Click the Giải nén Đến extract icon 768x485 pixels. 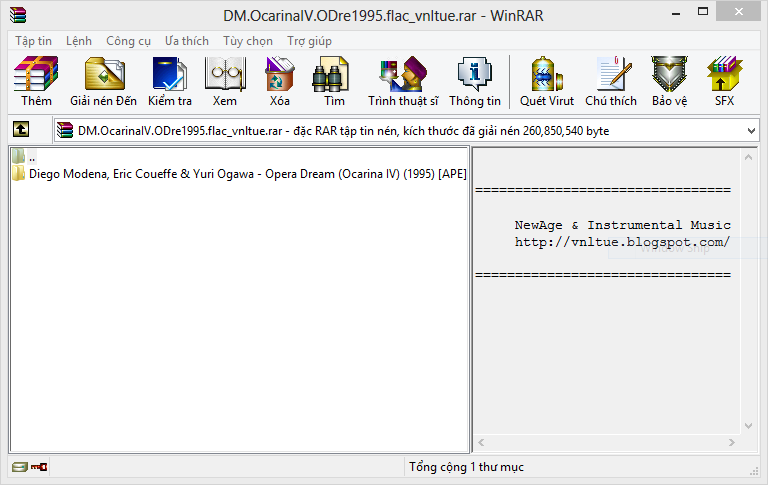103,81
